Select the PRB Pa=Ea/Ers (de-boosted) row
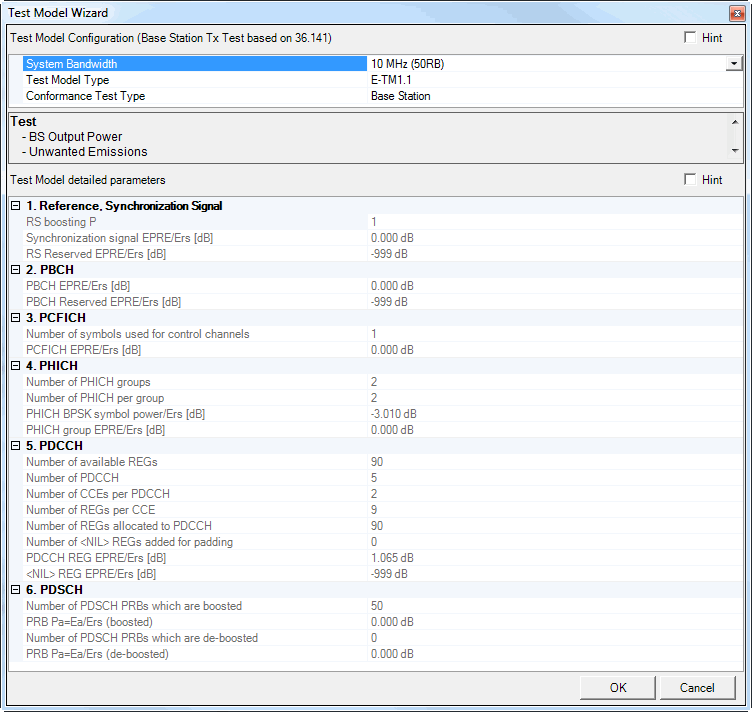The image size is (752, 712). [x=382, y=654]
